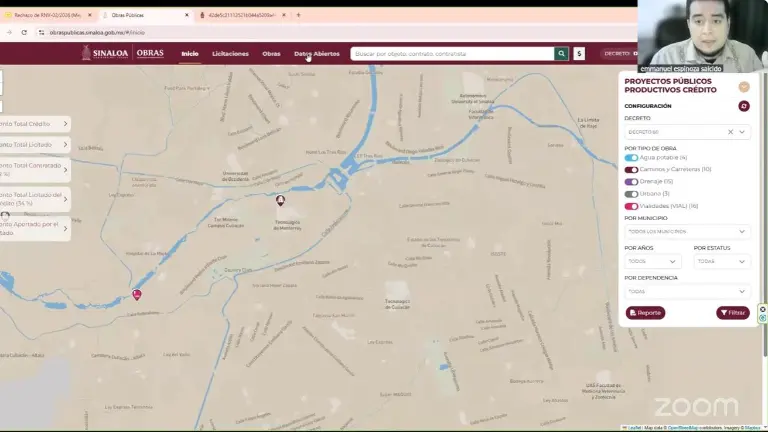Open site information icon in address bar
The image size is (768, 432).
[x=41, y=32]
